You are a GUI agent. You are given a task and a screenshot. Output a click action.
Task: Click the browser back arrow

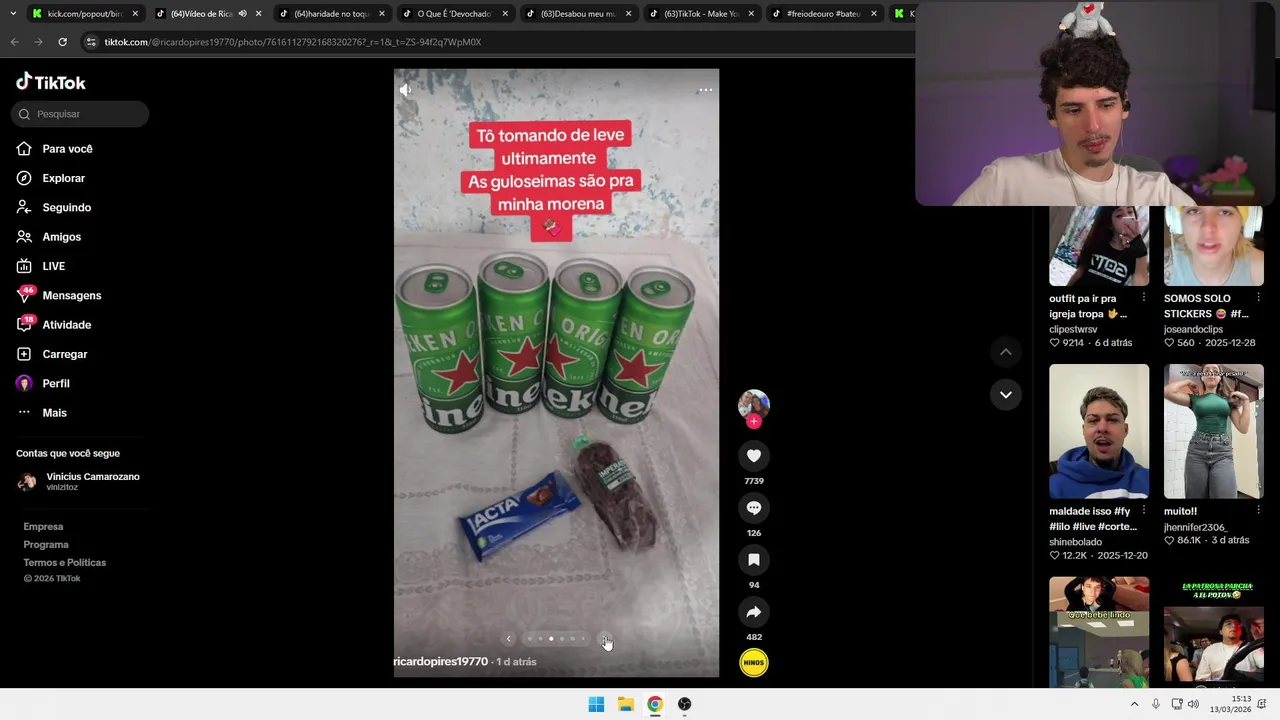coord(14,42)
